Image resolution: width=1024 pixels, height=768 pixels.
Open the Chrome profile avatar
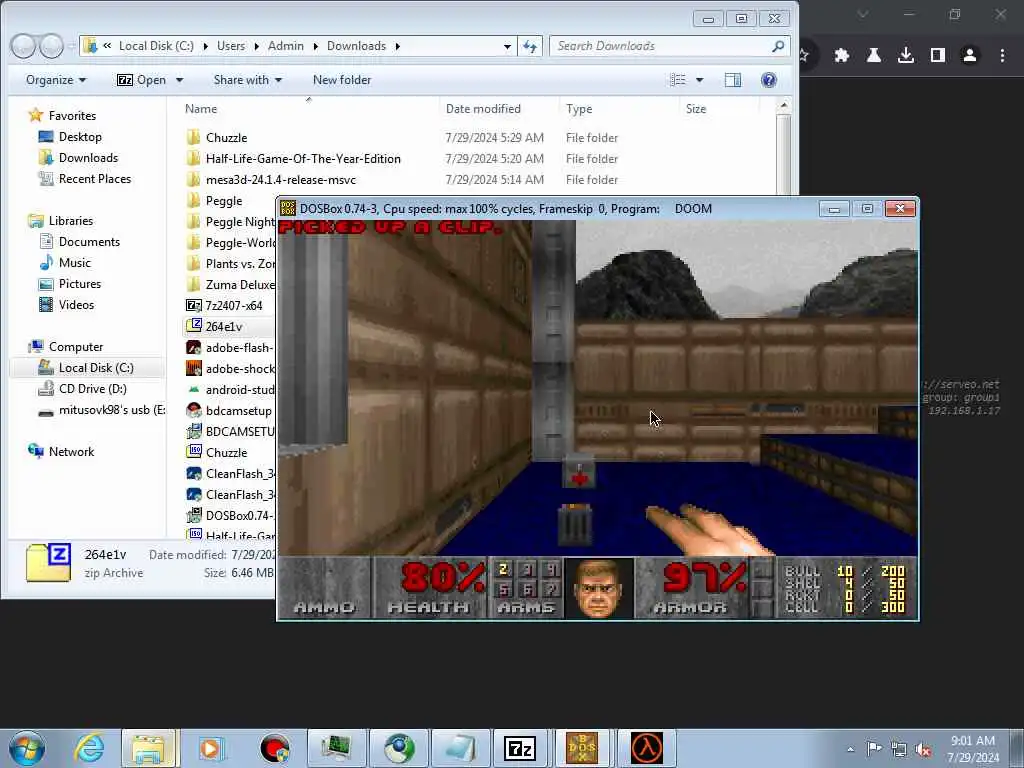[x=970, y=56]
